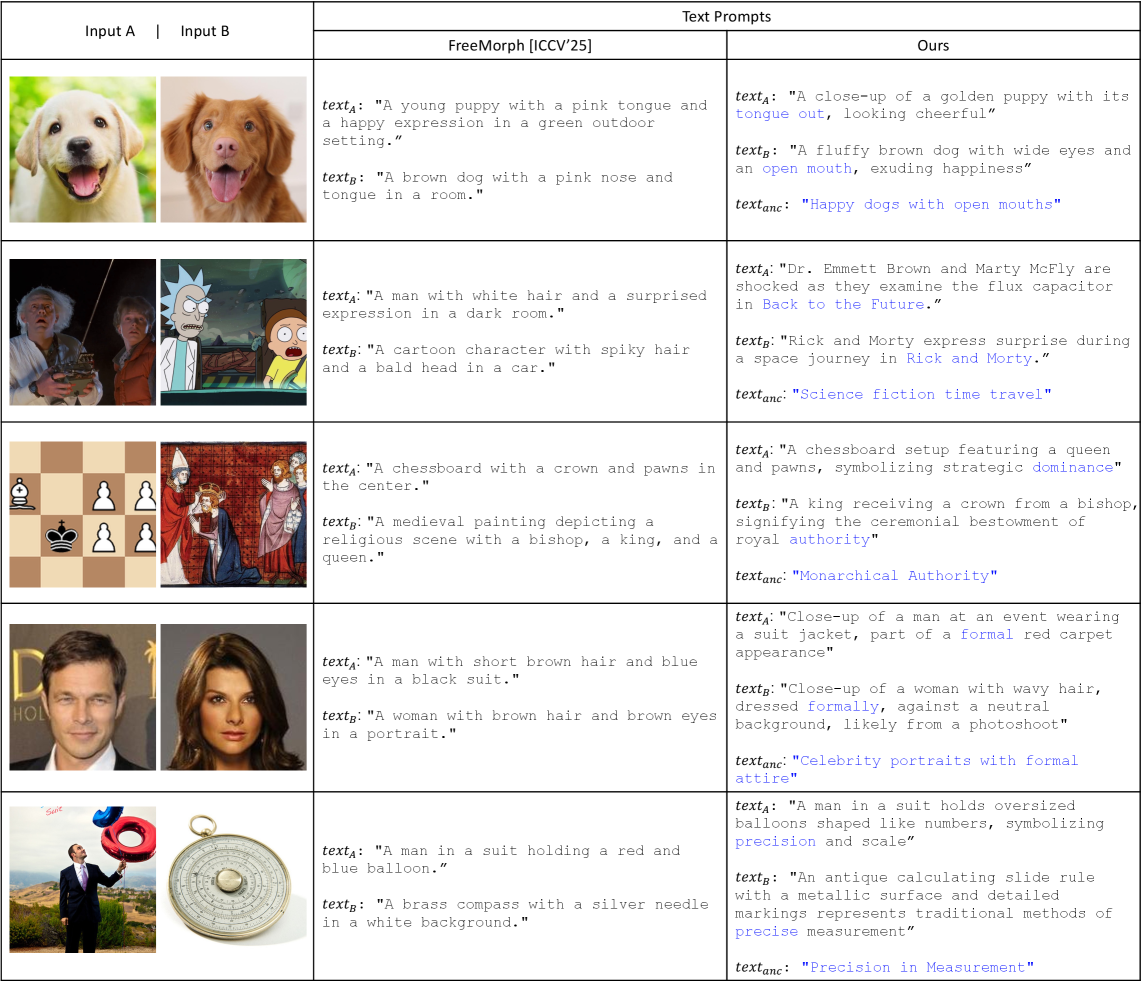Click the "Celebrity portraits with formal" blue text
This screenshot has width=1142, height=986.
938,761
